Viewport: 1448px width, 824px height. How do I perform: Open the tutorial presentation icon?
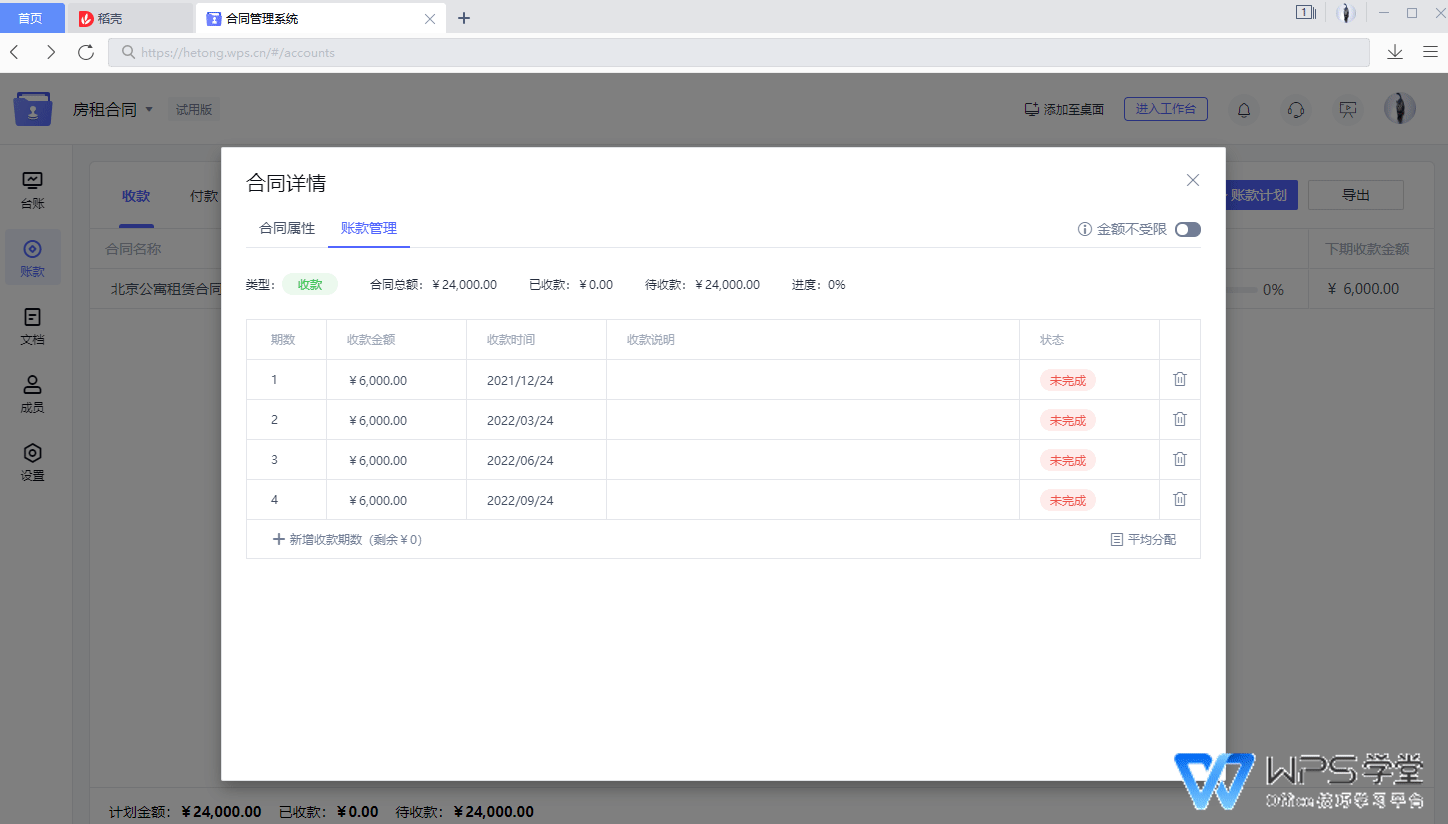pos(1348,109)
